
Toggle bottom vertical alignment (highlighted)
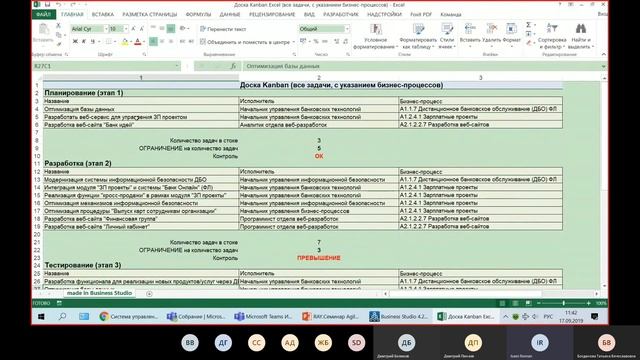coord(171,28)
